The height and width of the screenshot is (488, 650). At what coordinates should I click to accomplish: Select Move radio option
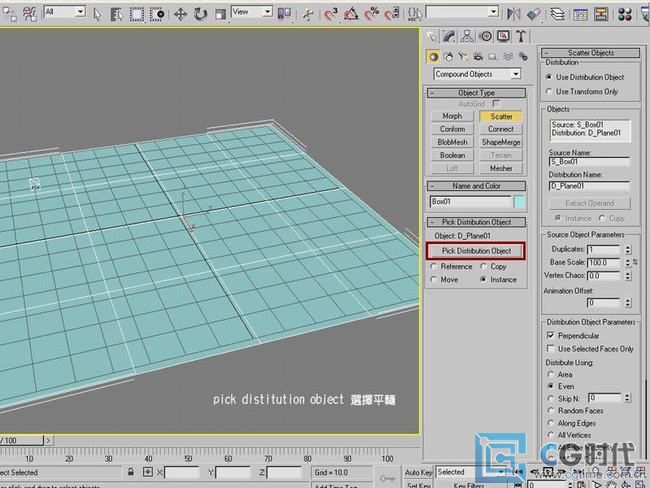(444, 280)
